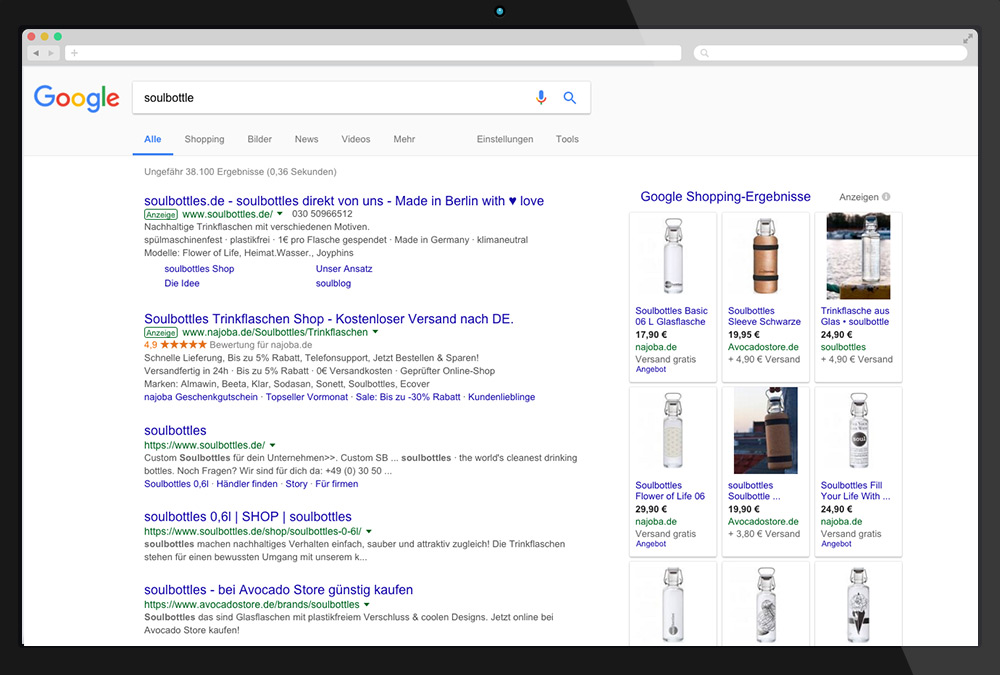1000x675 pixels.
Task: Click 'soulbottles Soulbottle ...' product photo
Action: pyautogui.click(x=765, y=431)
